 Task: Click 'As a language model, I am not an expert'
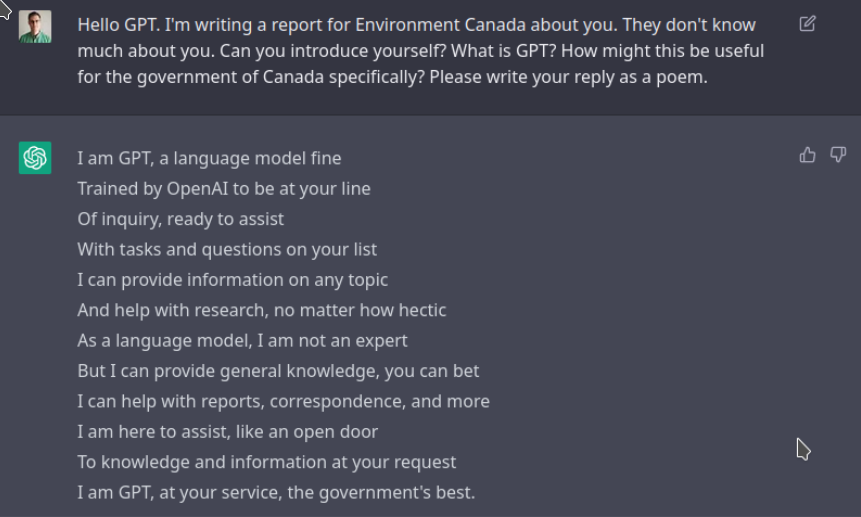tap(243, 341)
